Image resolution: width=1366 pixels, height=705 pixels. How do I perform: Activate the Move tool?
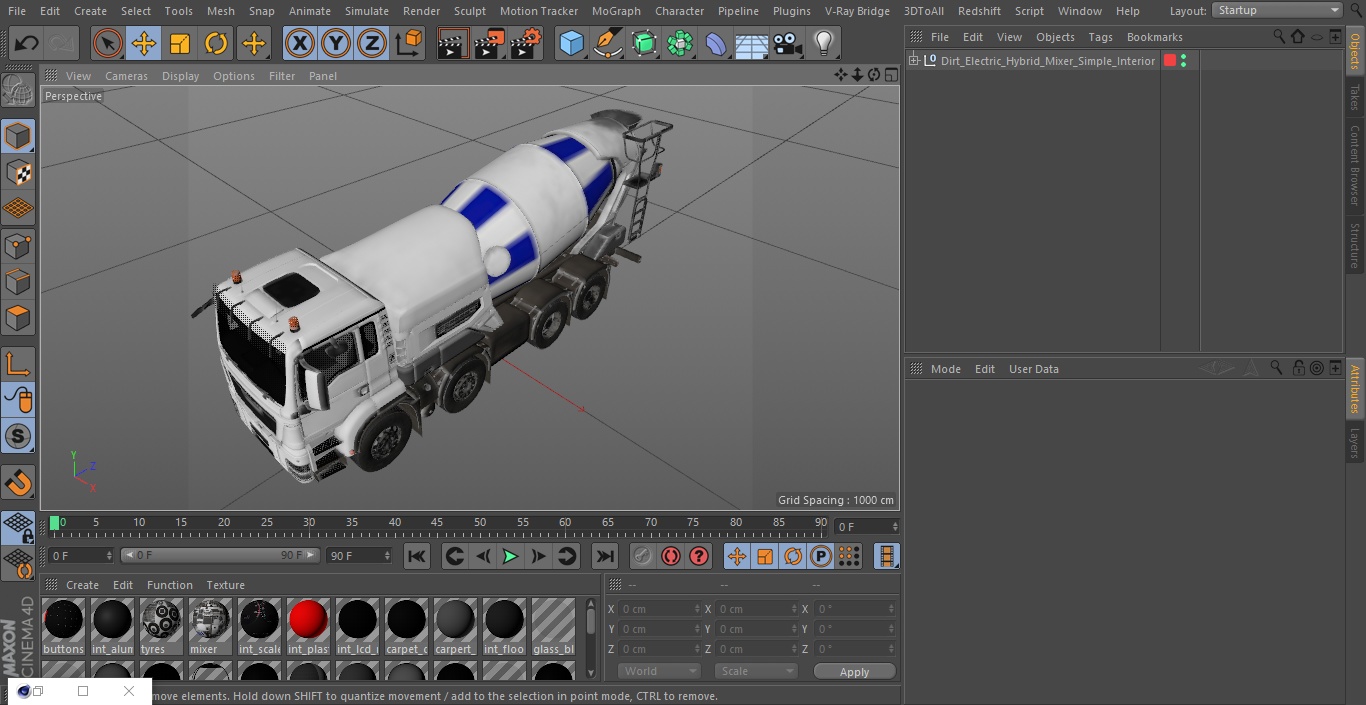pyautogui.click(x=144, y=43)
